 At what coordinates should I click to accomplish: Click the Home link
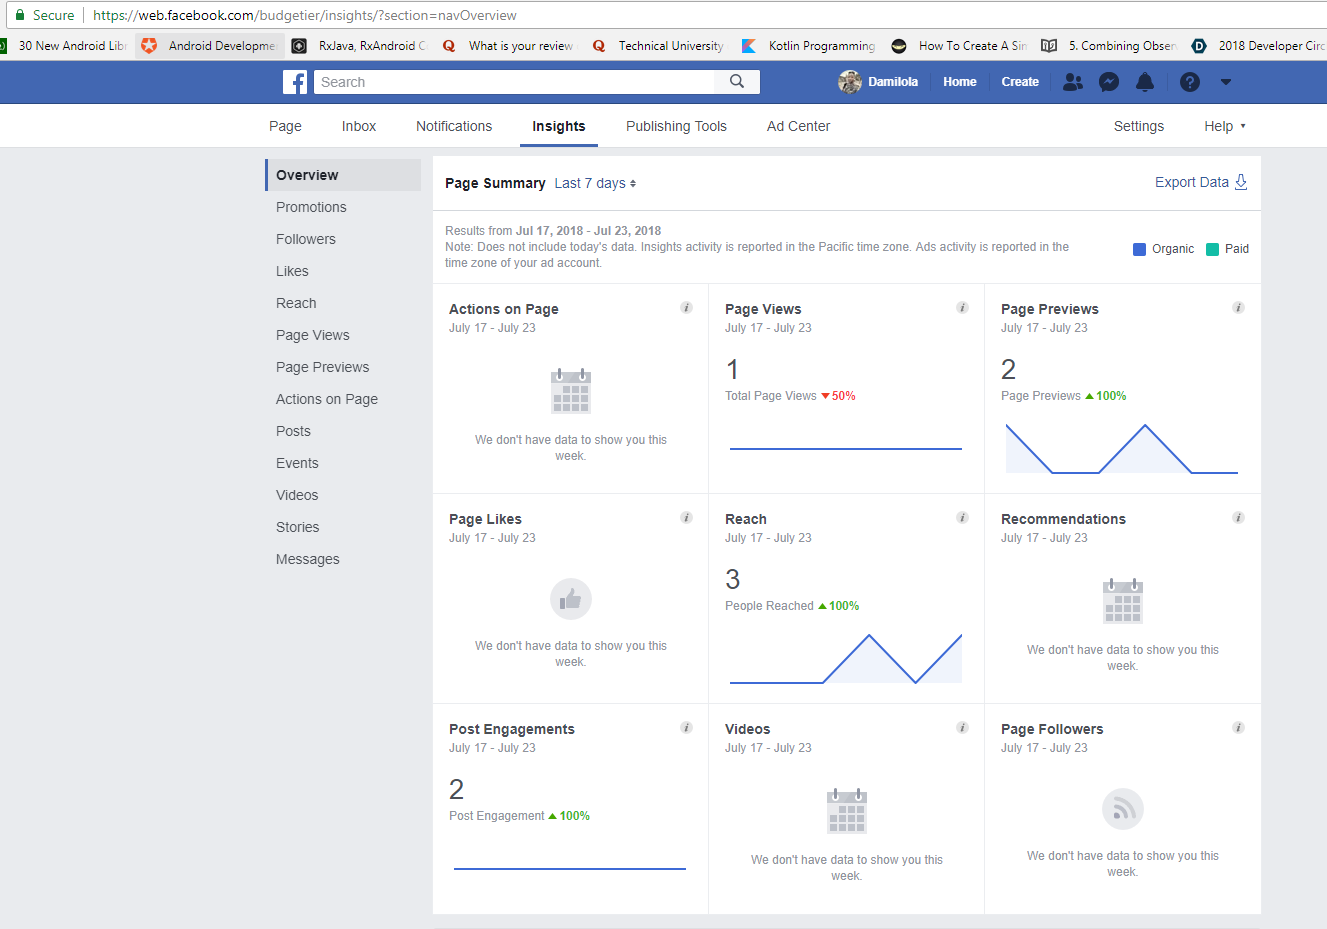point(959,82)
